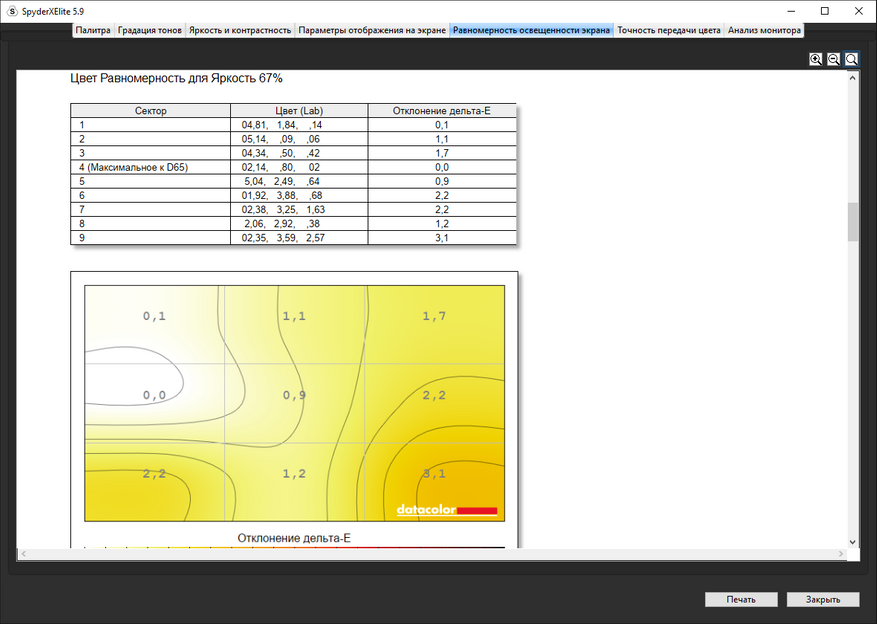Image resolution: width=877 pixels, height=624 pixels.
Task: Minimize the SpyderXElite window
Action: click(x=791, y=11)
